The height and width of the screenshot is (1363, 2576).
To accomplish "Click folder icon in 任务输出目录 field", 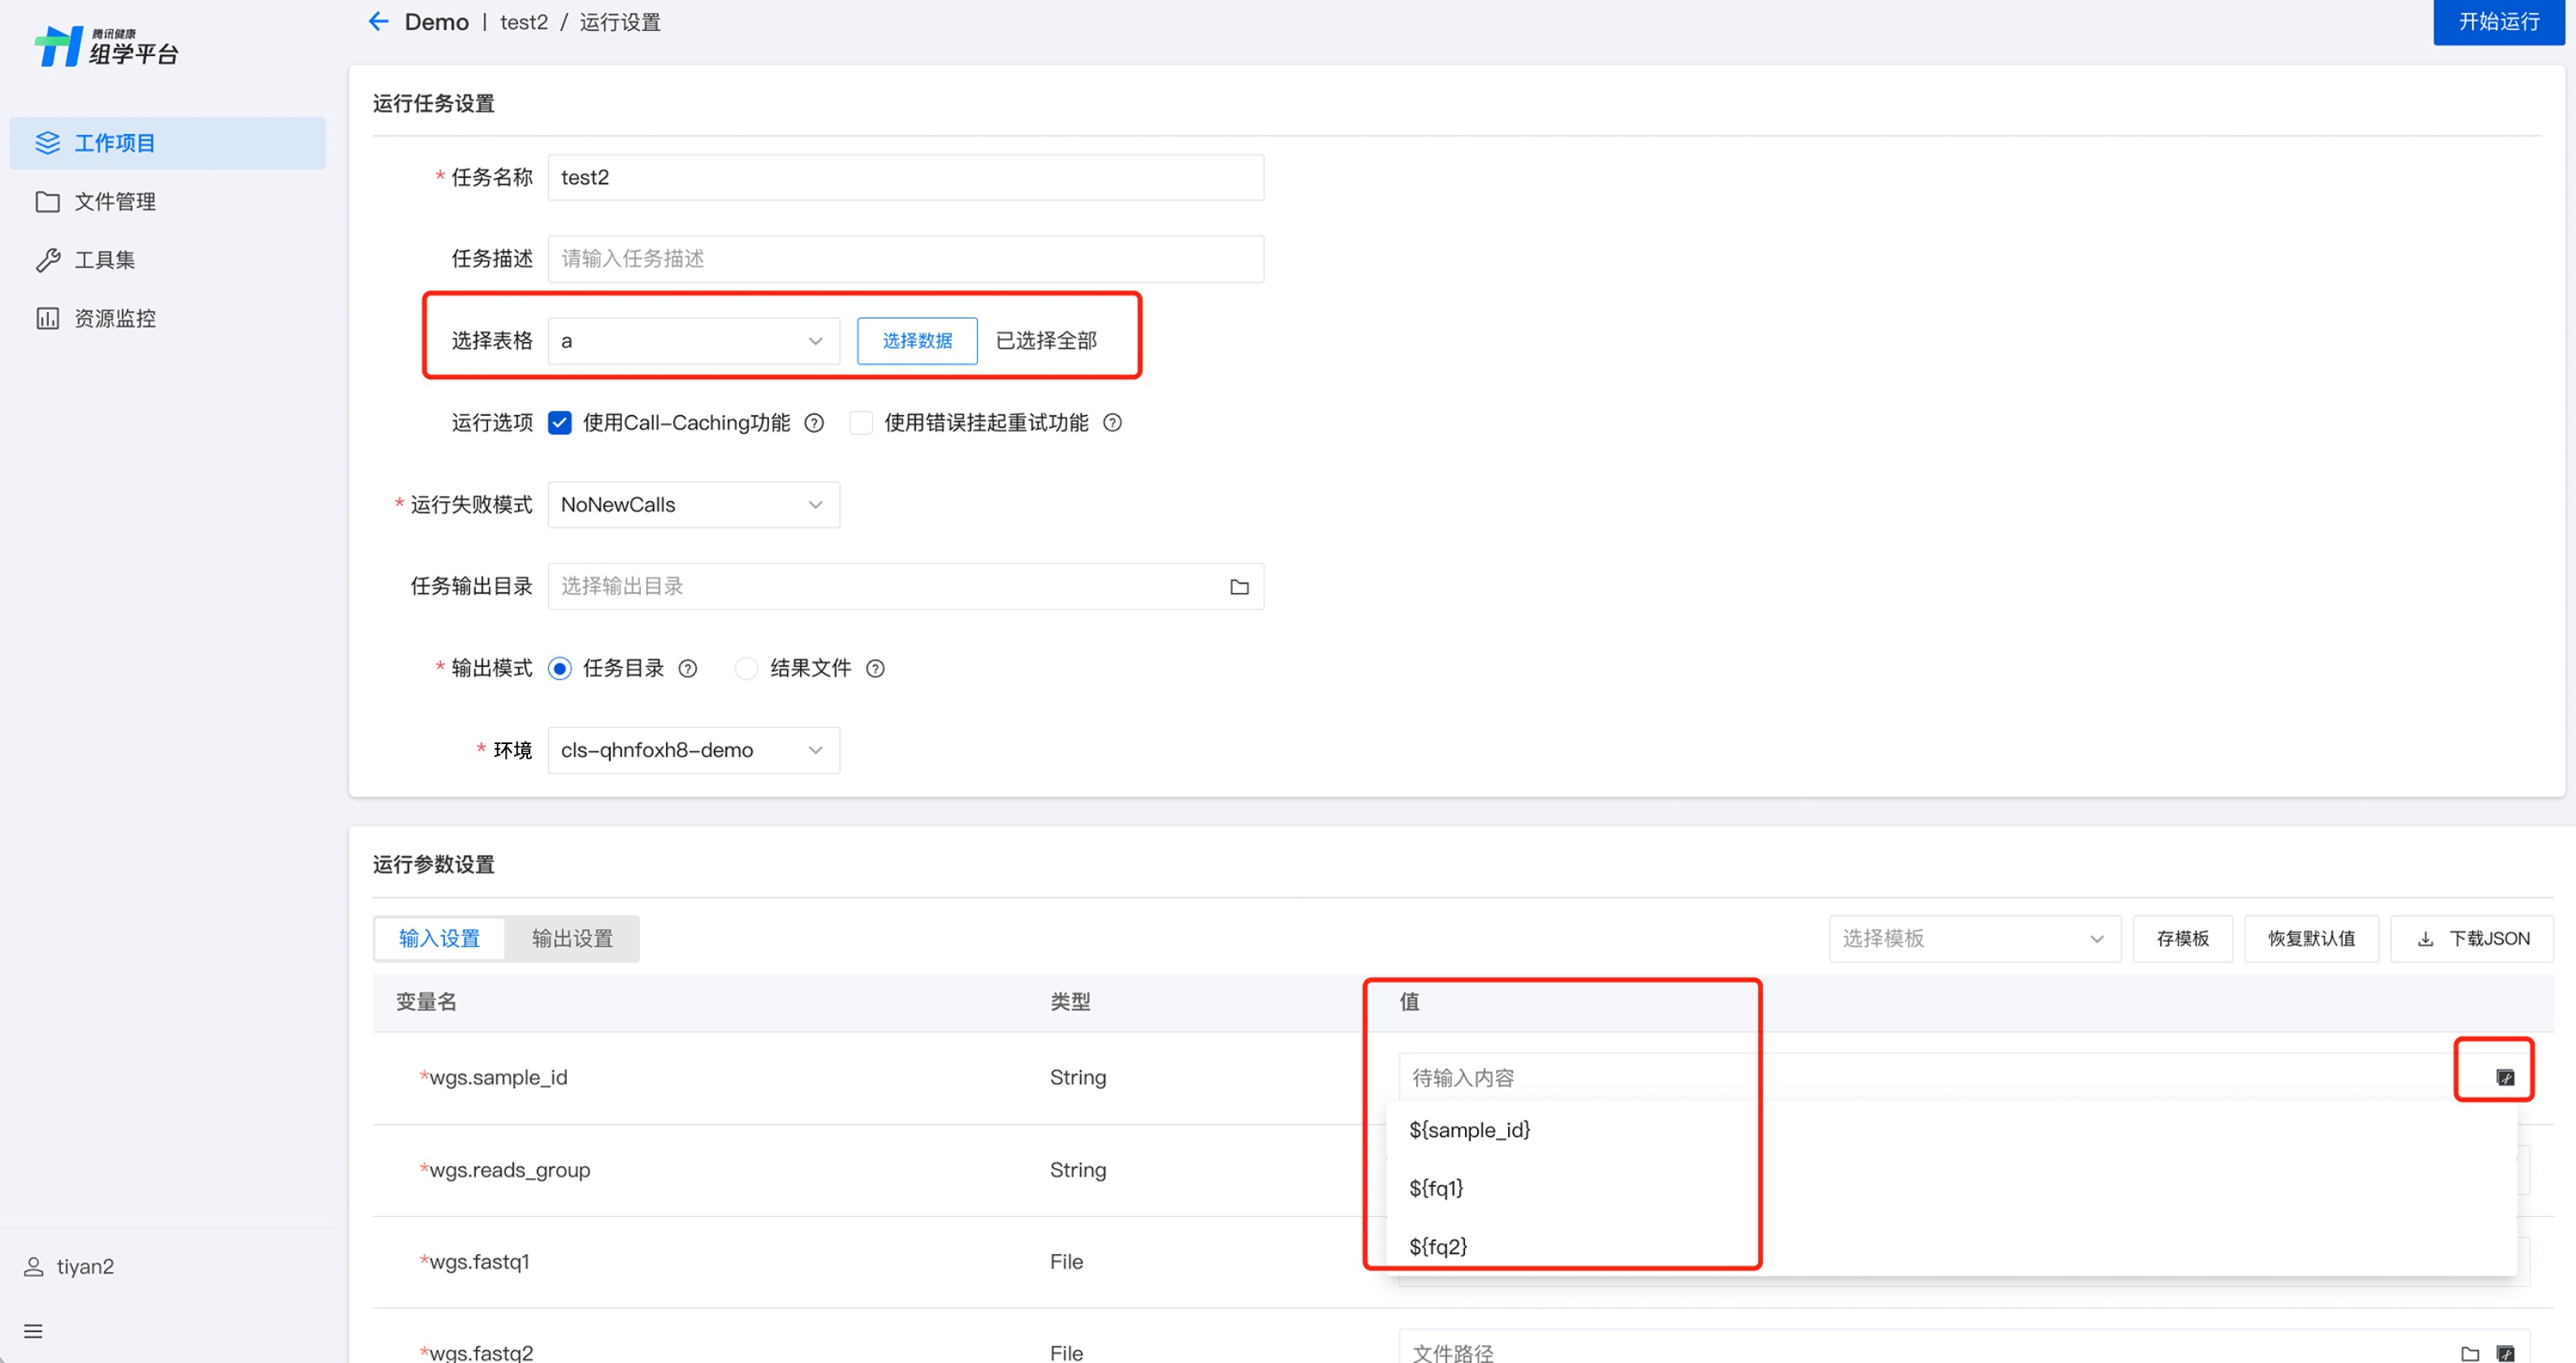I will coord(1239,587).
